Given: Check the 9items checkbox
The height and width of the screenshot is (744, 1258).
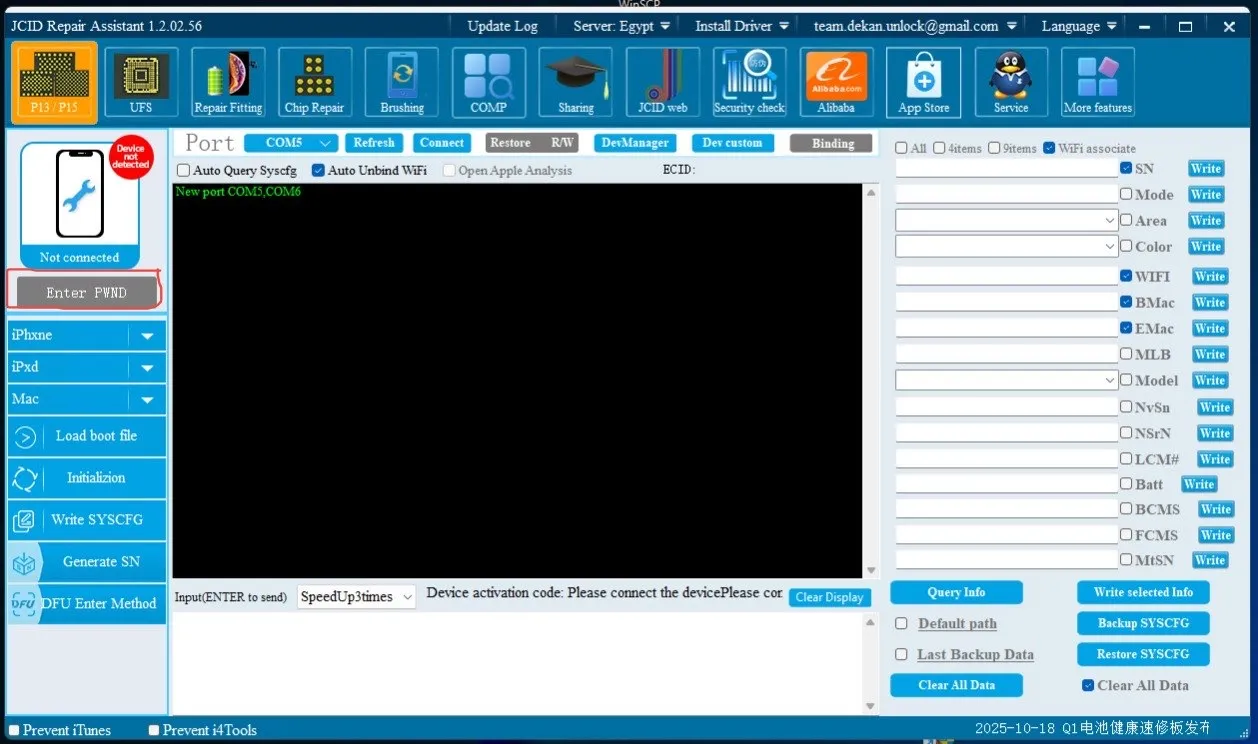Looking at the screenshot, I should (994, 148).
